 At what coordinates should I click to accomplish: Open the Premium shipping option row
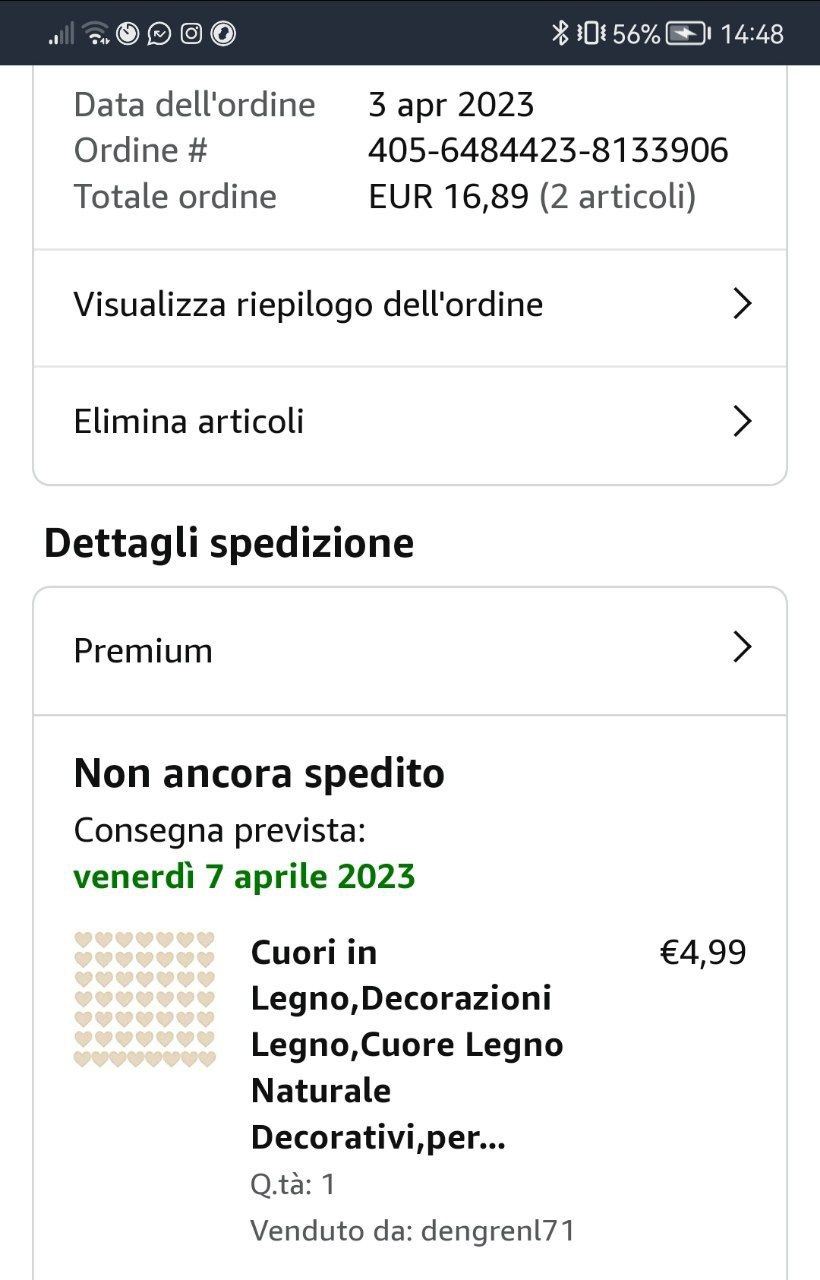click(x=143, y=651)
